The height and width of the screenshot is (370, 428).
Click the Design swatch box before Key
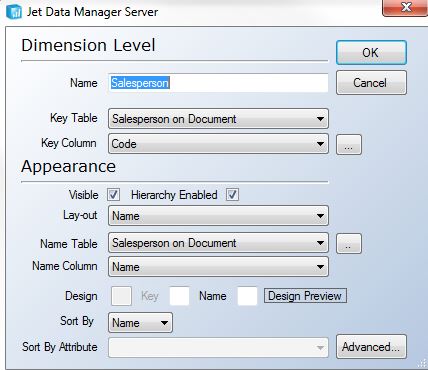(121, 296)
